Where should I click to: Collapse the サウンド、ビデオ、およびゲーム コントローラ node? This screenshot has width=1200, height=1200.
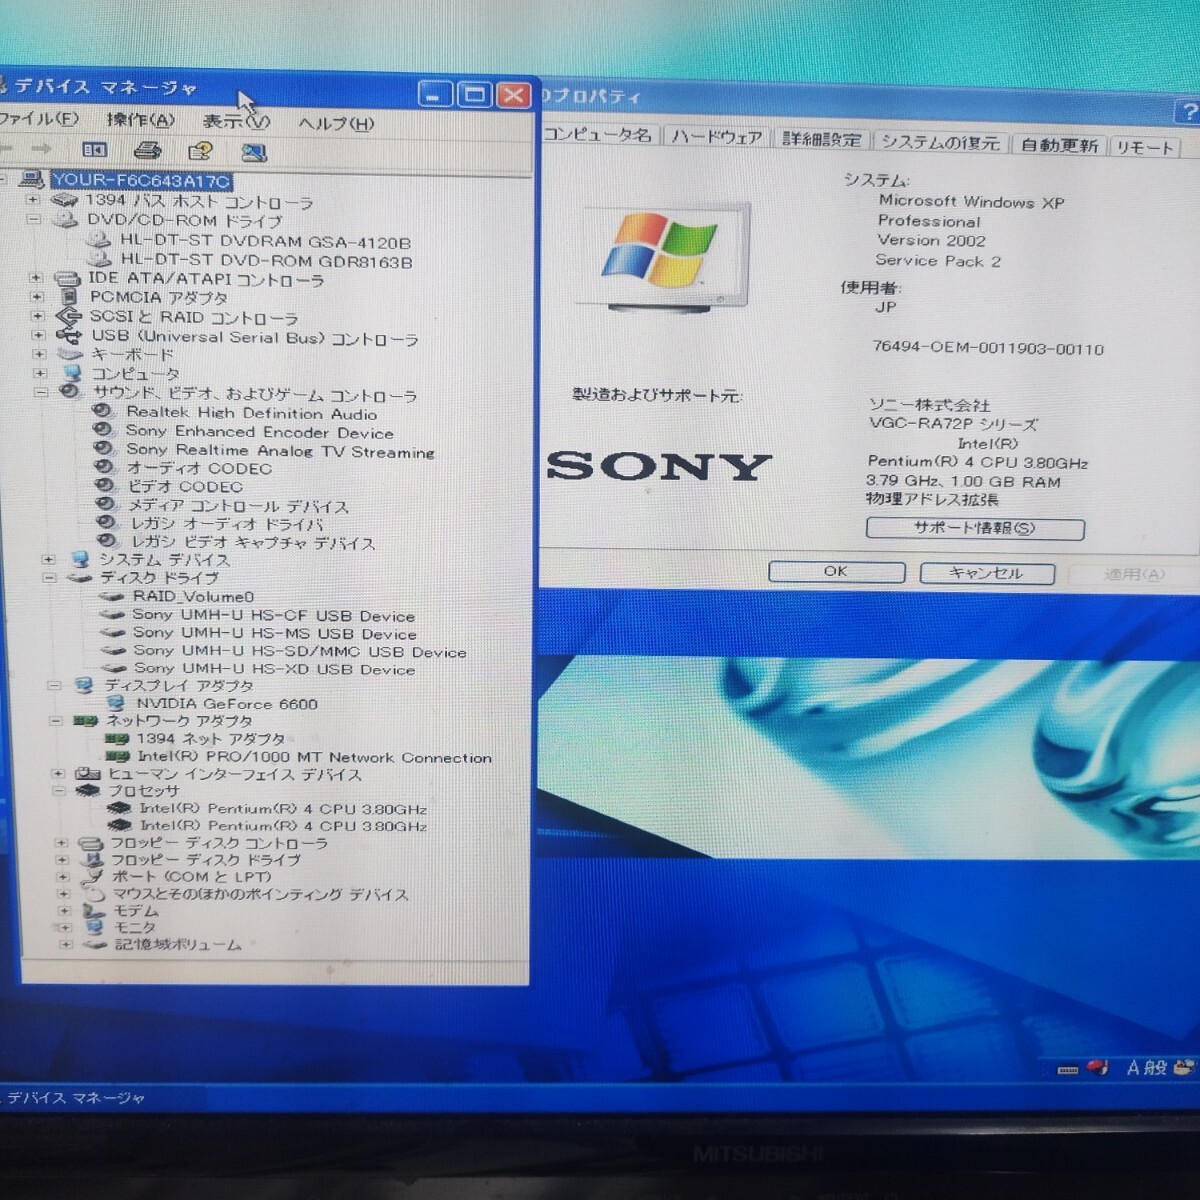41,393
